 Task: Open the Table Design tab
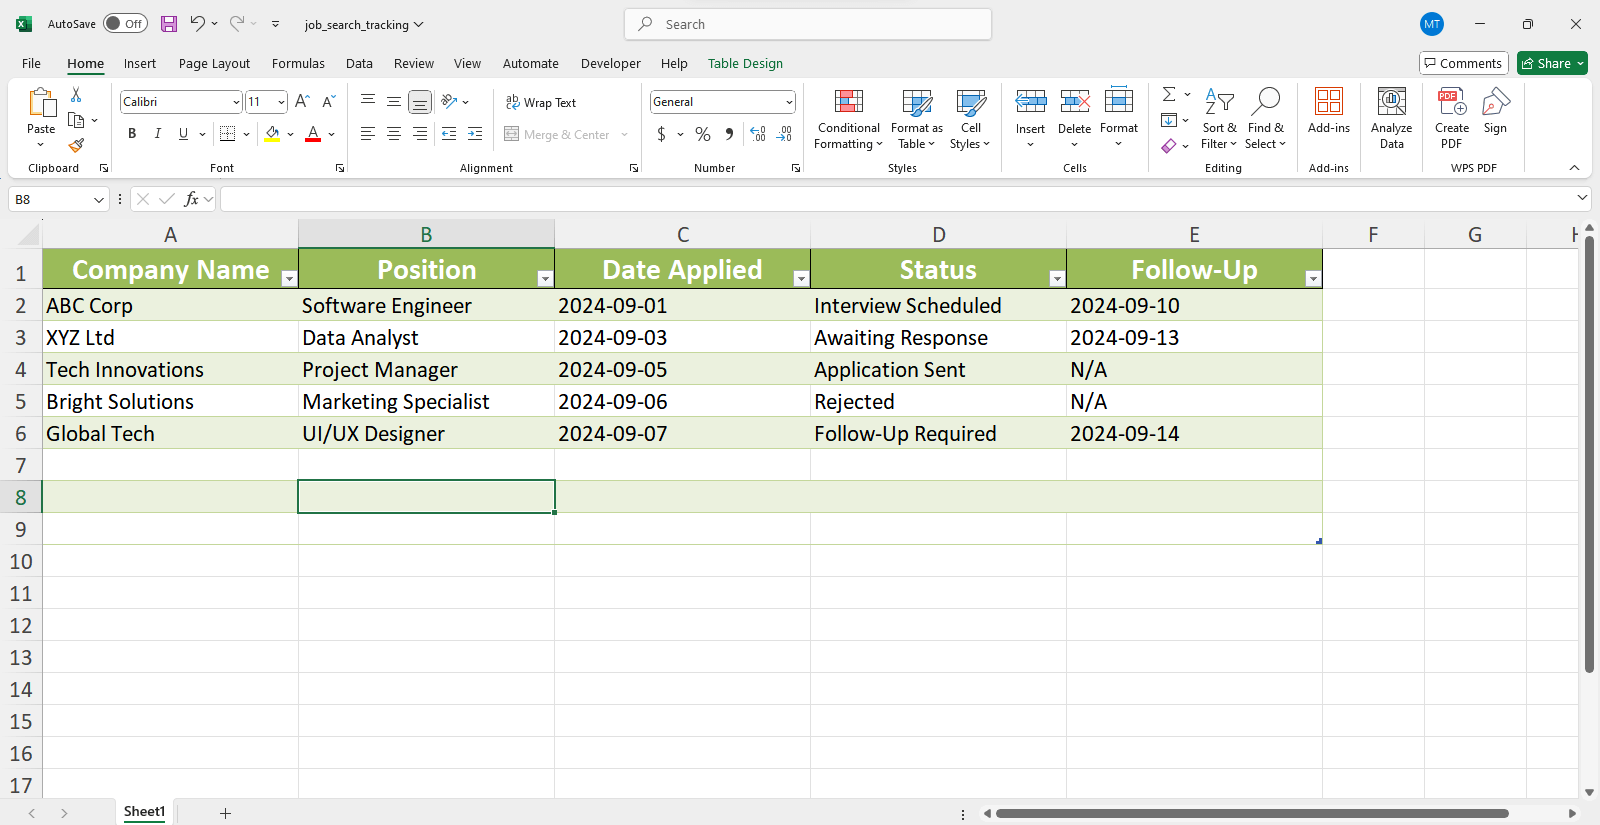coord(745,63)
